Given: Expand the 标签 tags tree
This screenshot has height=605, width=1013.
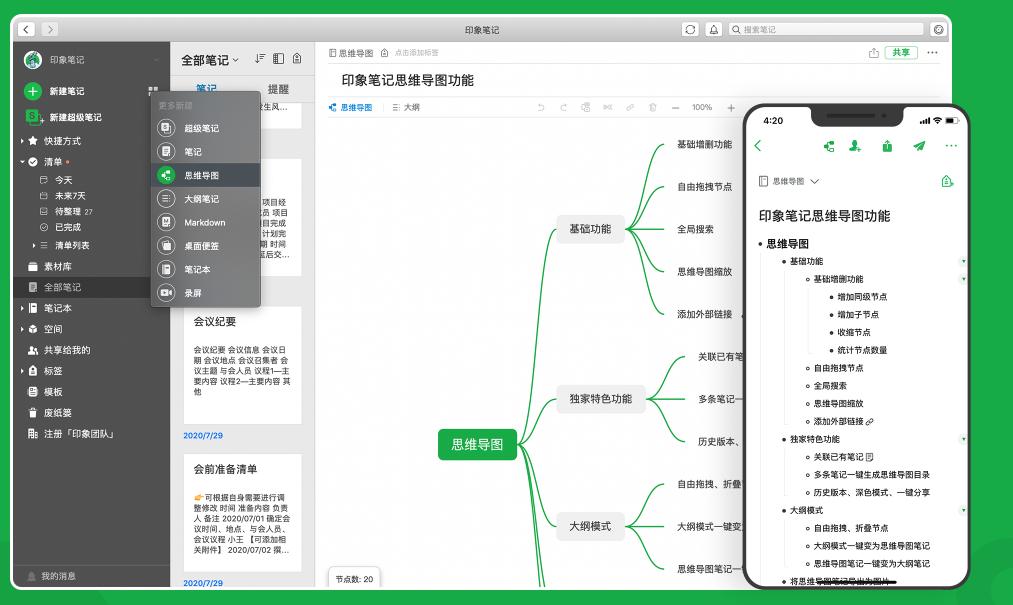Looking at the screenshot, I should click(22, 371).
